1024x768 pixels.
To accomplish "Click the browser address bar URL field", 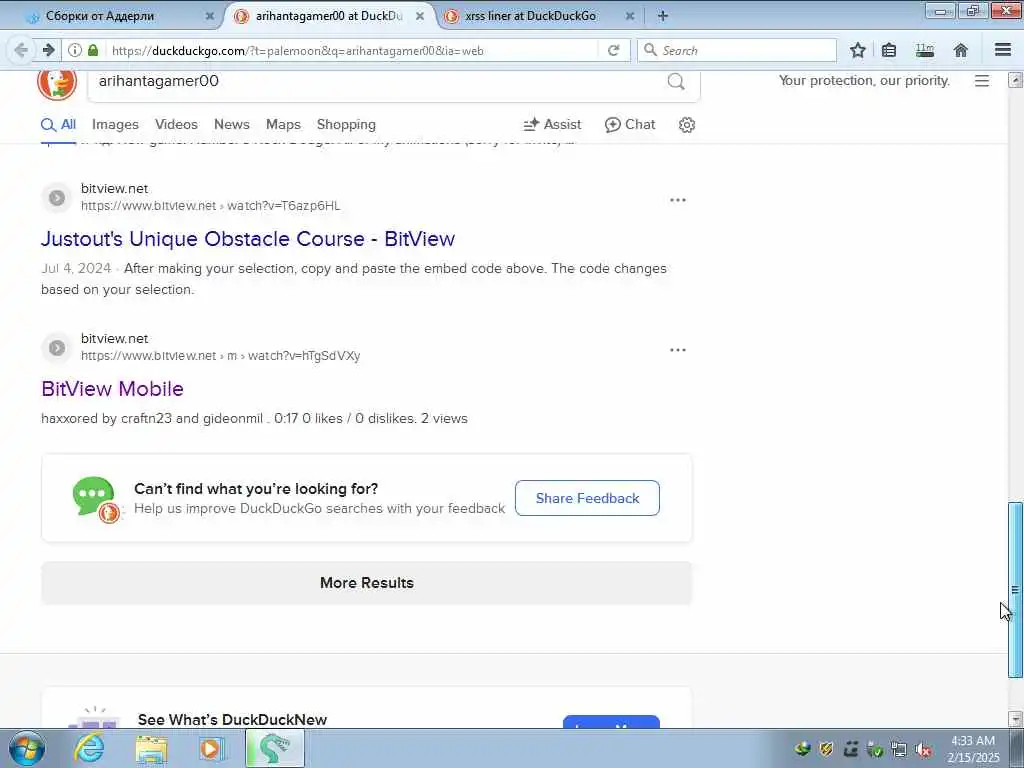I will (353, 50).
